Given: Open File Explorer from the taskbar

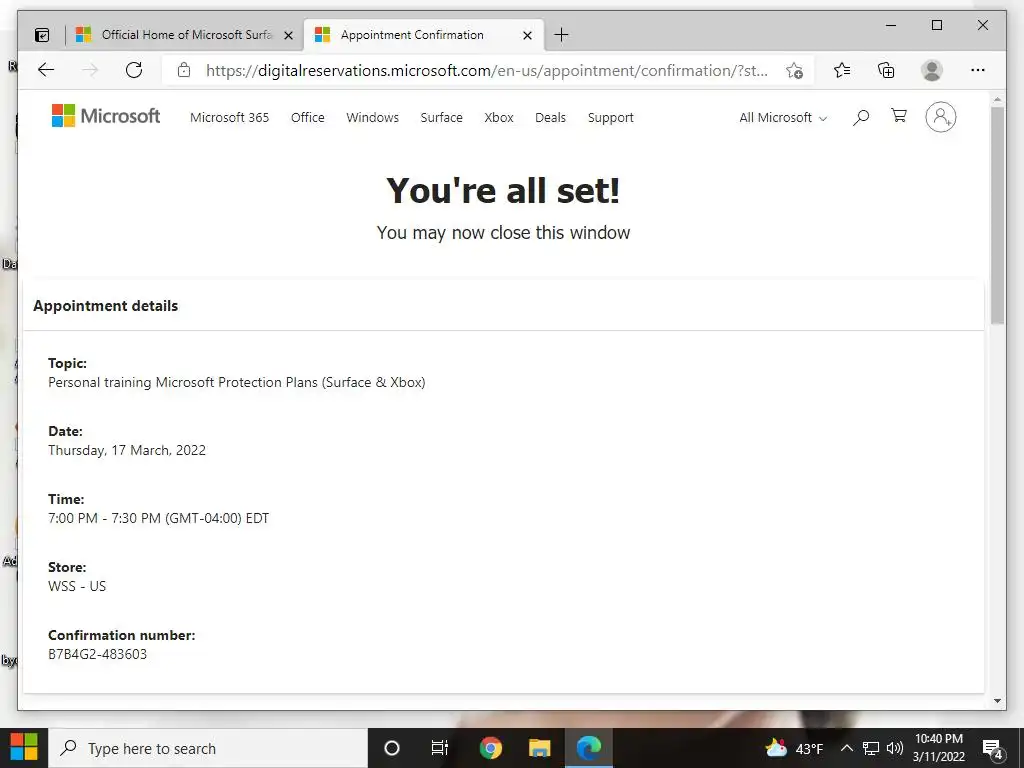Looking at the screenshot, I should pyautogui.click(x=539, y=748).
